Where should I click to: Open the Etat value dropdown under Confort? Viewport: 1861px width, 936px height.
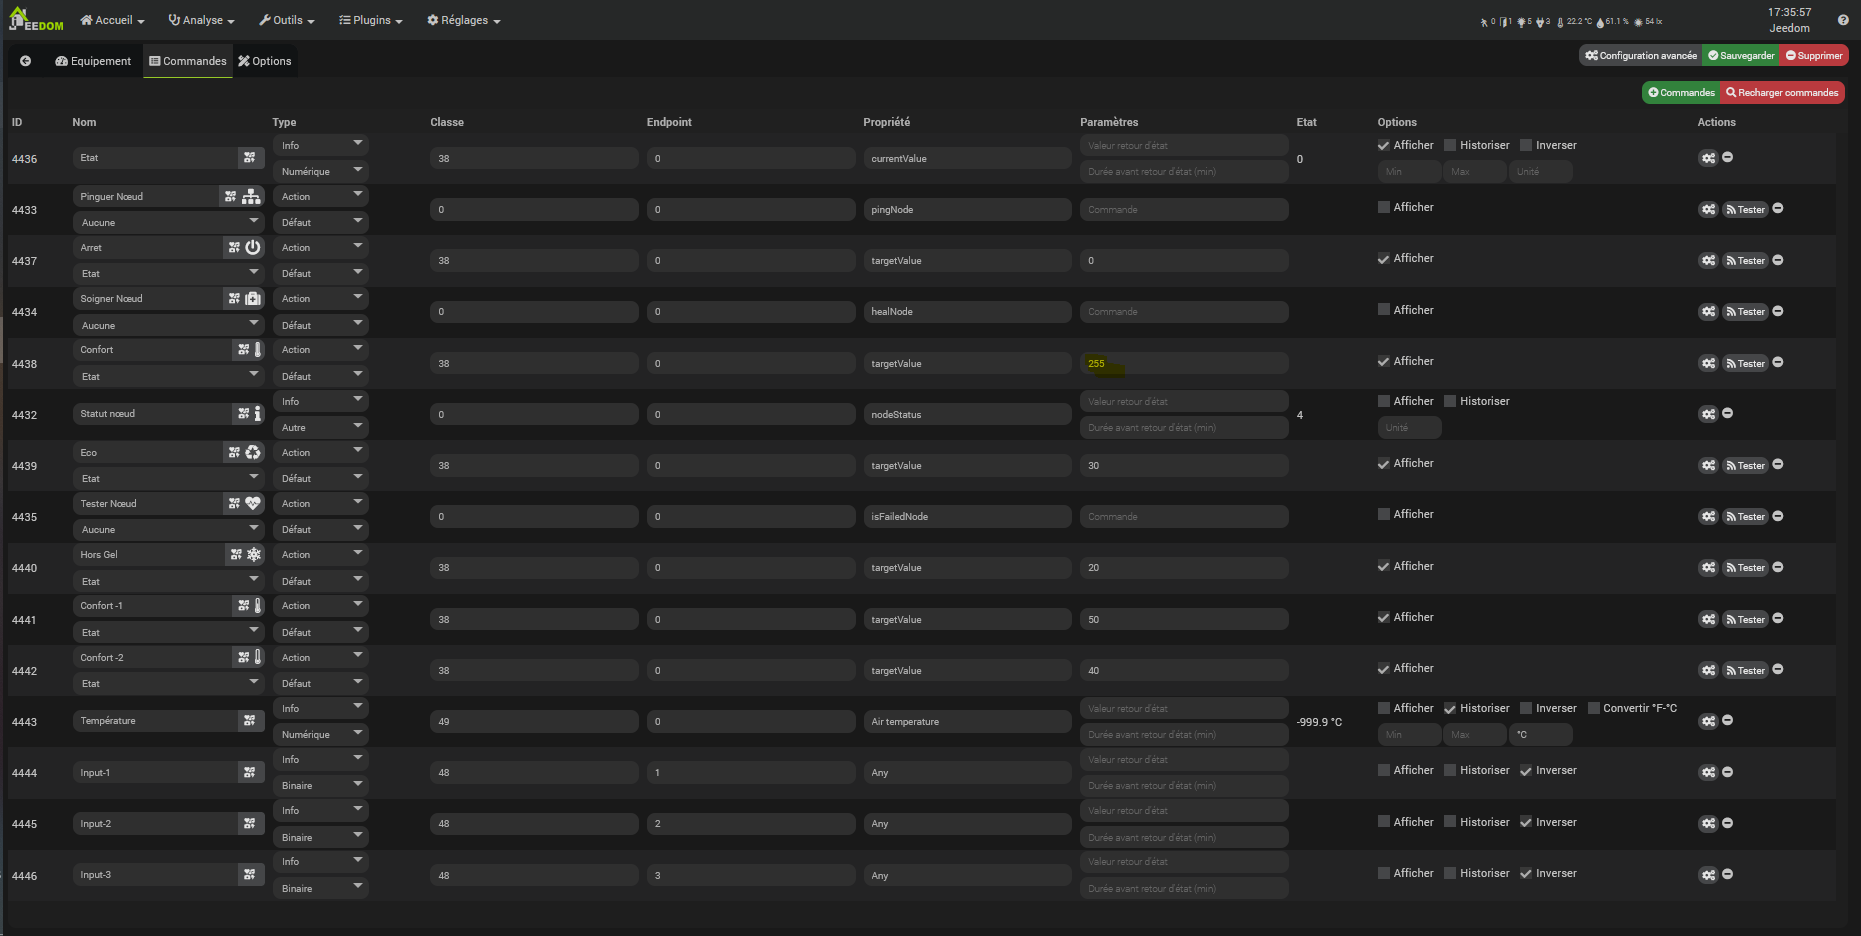pos(167,376)
